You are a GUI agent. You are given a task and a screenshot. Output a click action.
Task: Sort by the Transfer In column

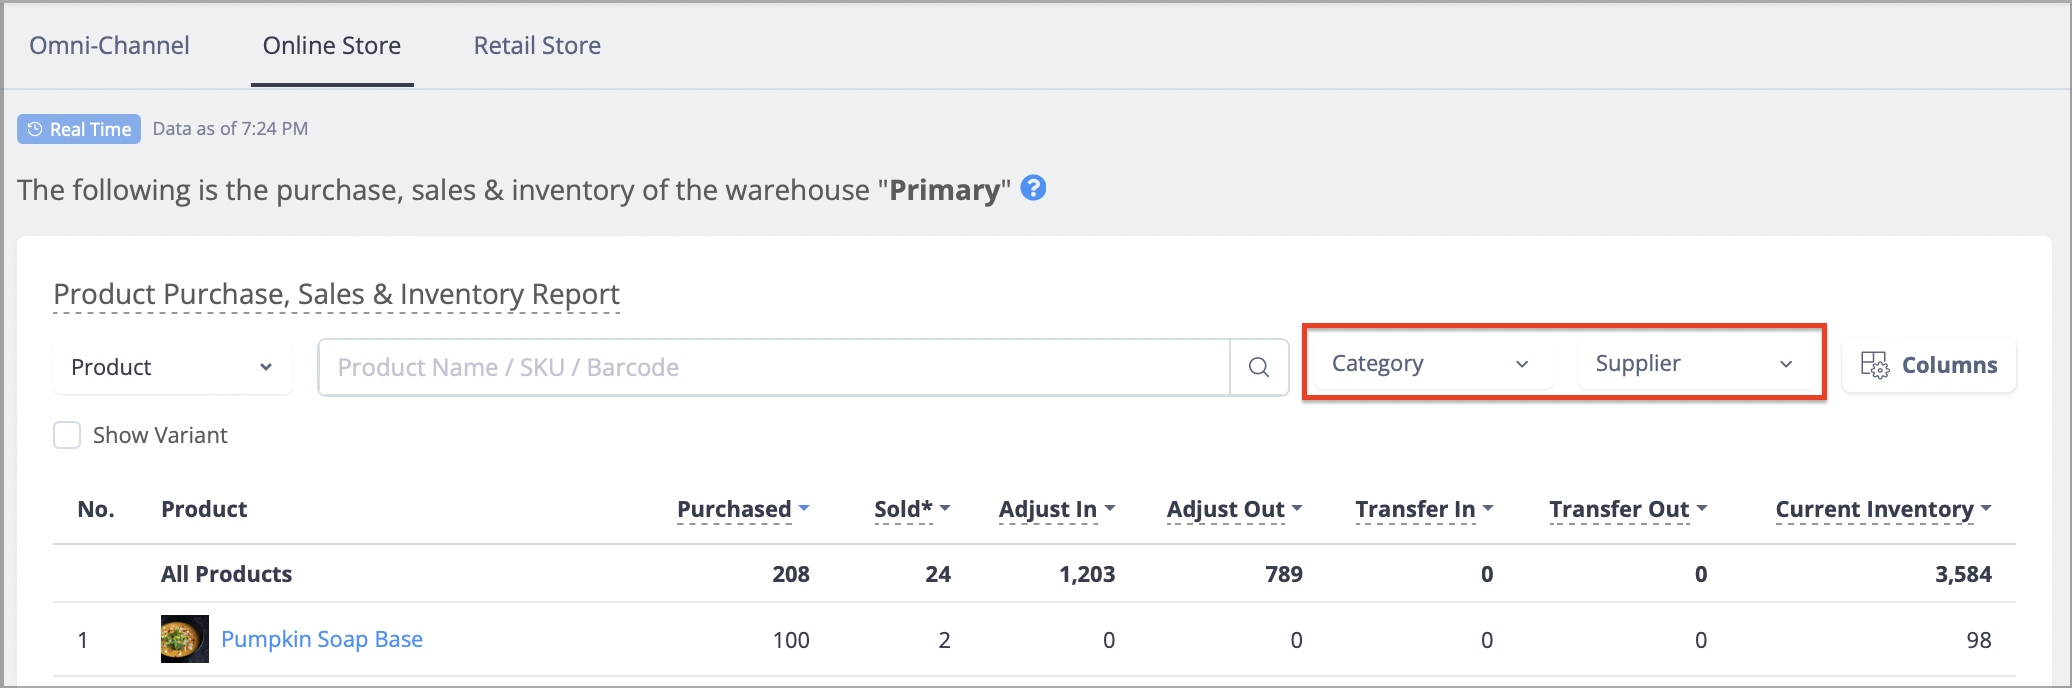1425,509
